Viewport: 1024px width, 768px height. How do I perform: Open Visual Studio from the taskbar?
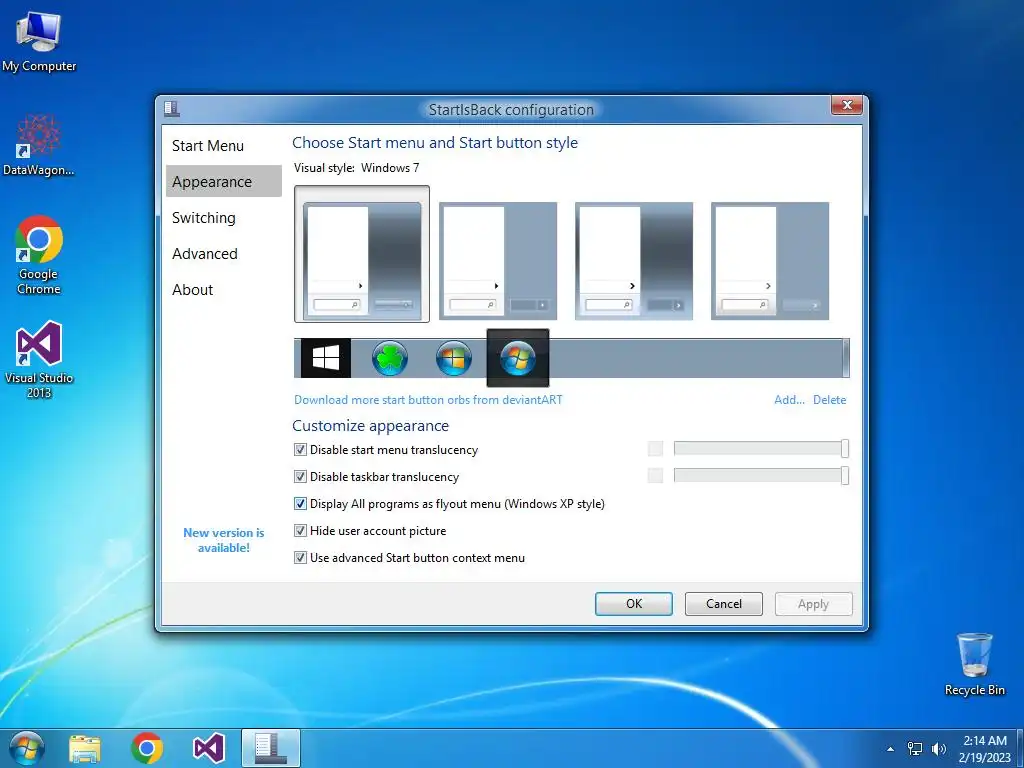coord(209,748)
